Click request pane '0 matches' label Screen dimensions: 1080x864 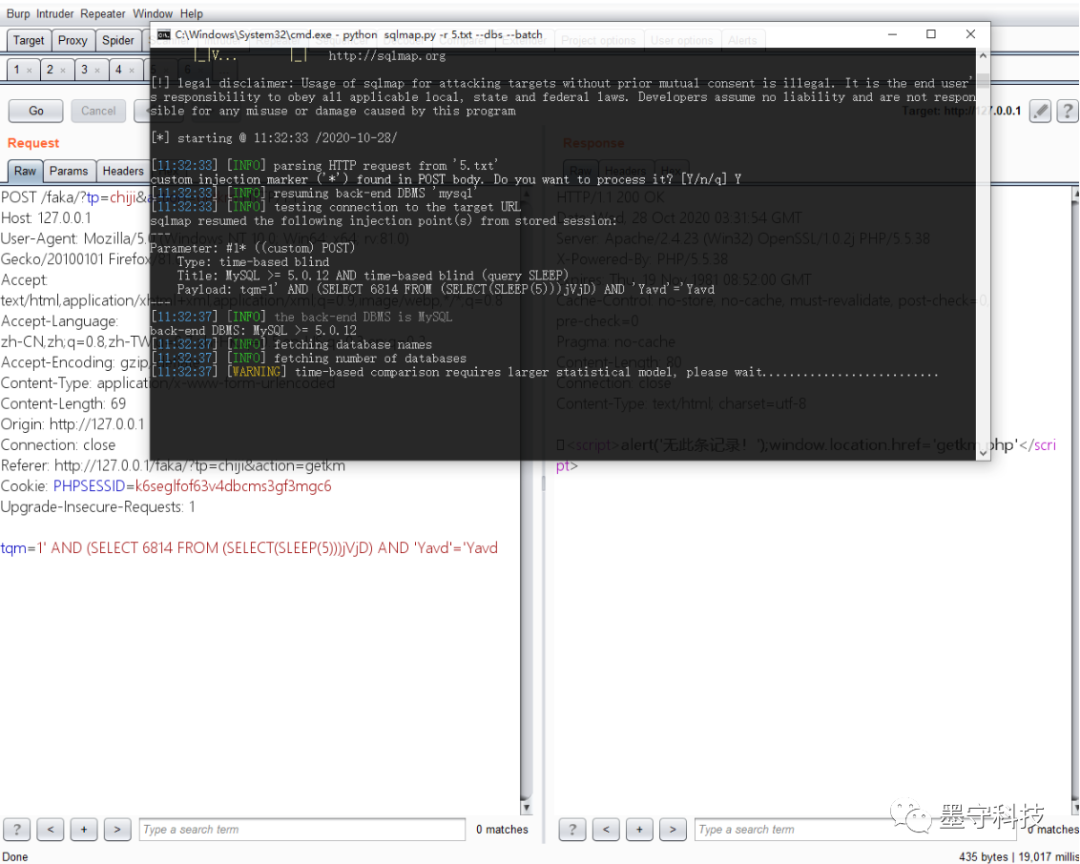tap(502, 830)
